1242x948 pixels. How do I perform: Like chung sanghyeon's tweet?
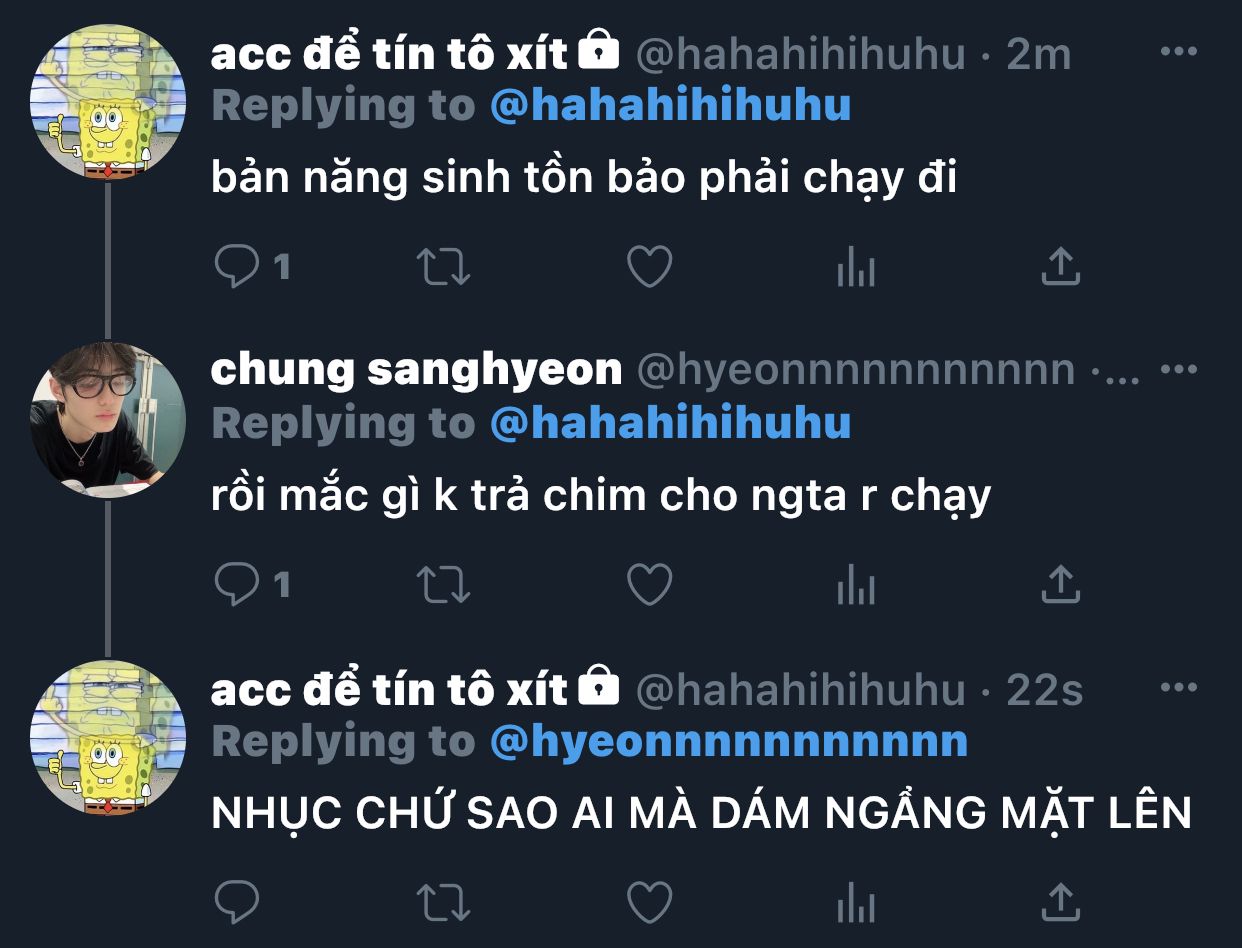(x=649, y=585)
